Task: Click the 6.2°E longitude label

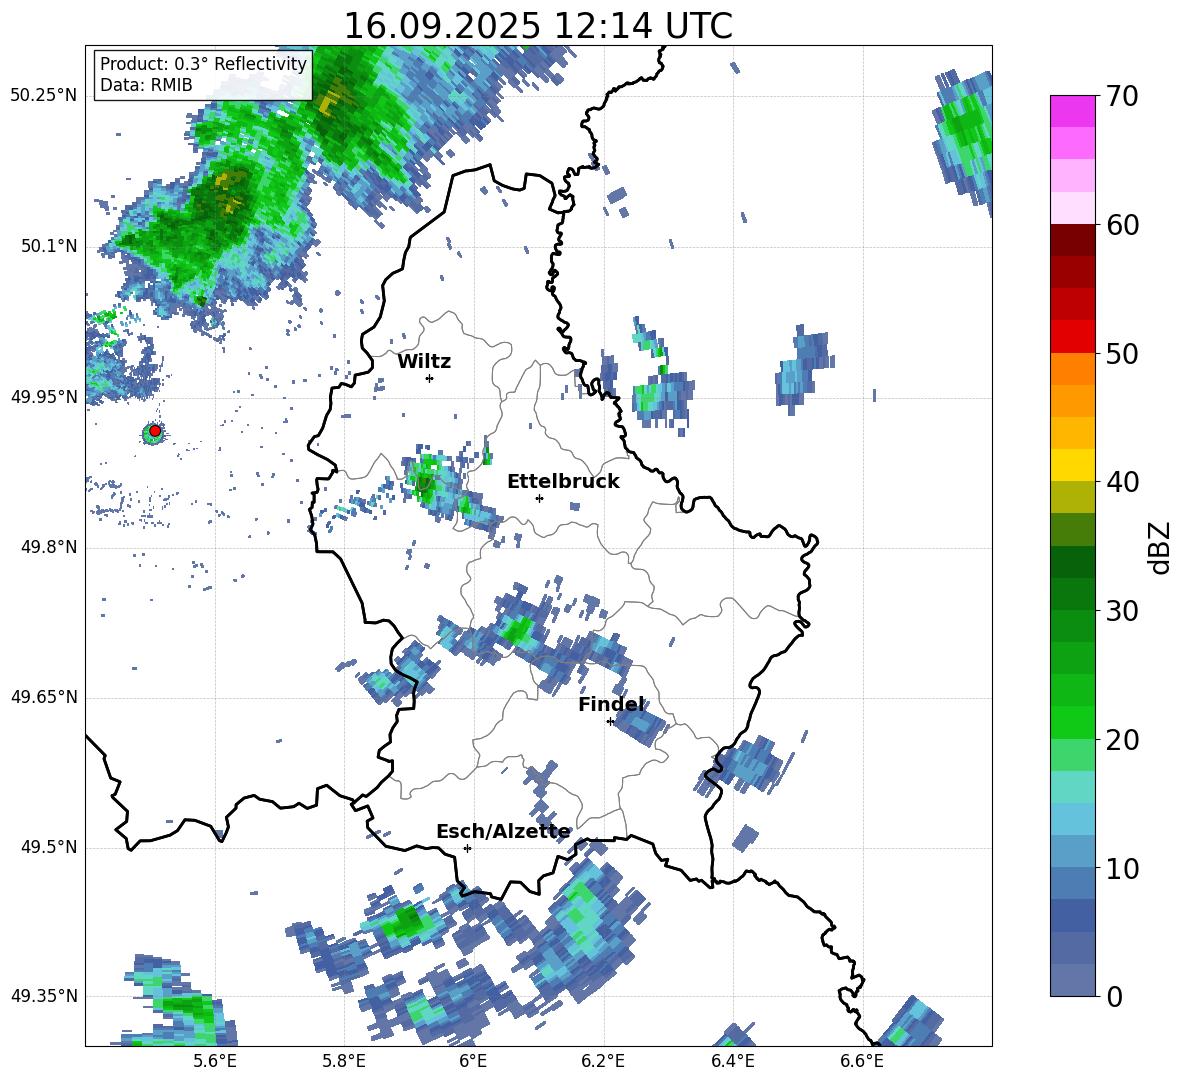Action: 603,1061
